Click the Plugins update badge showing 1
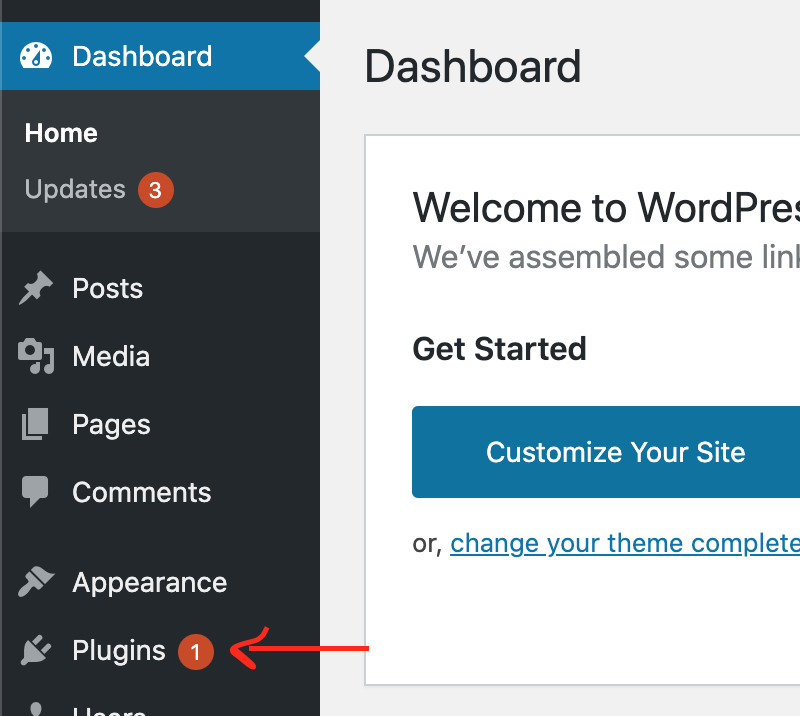 pyautogui.click(x=195, y=652)
